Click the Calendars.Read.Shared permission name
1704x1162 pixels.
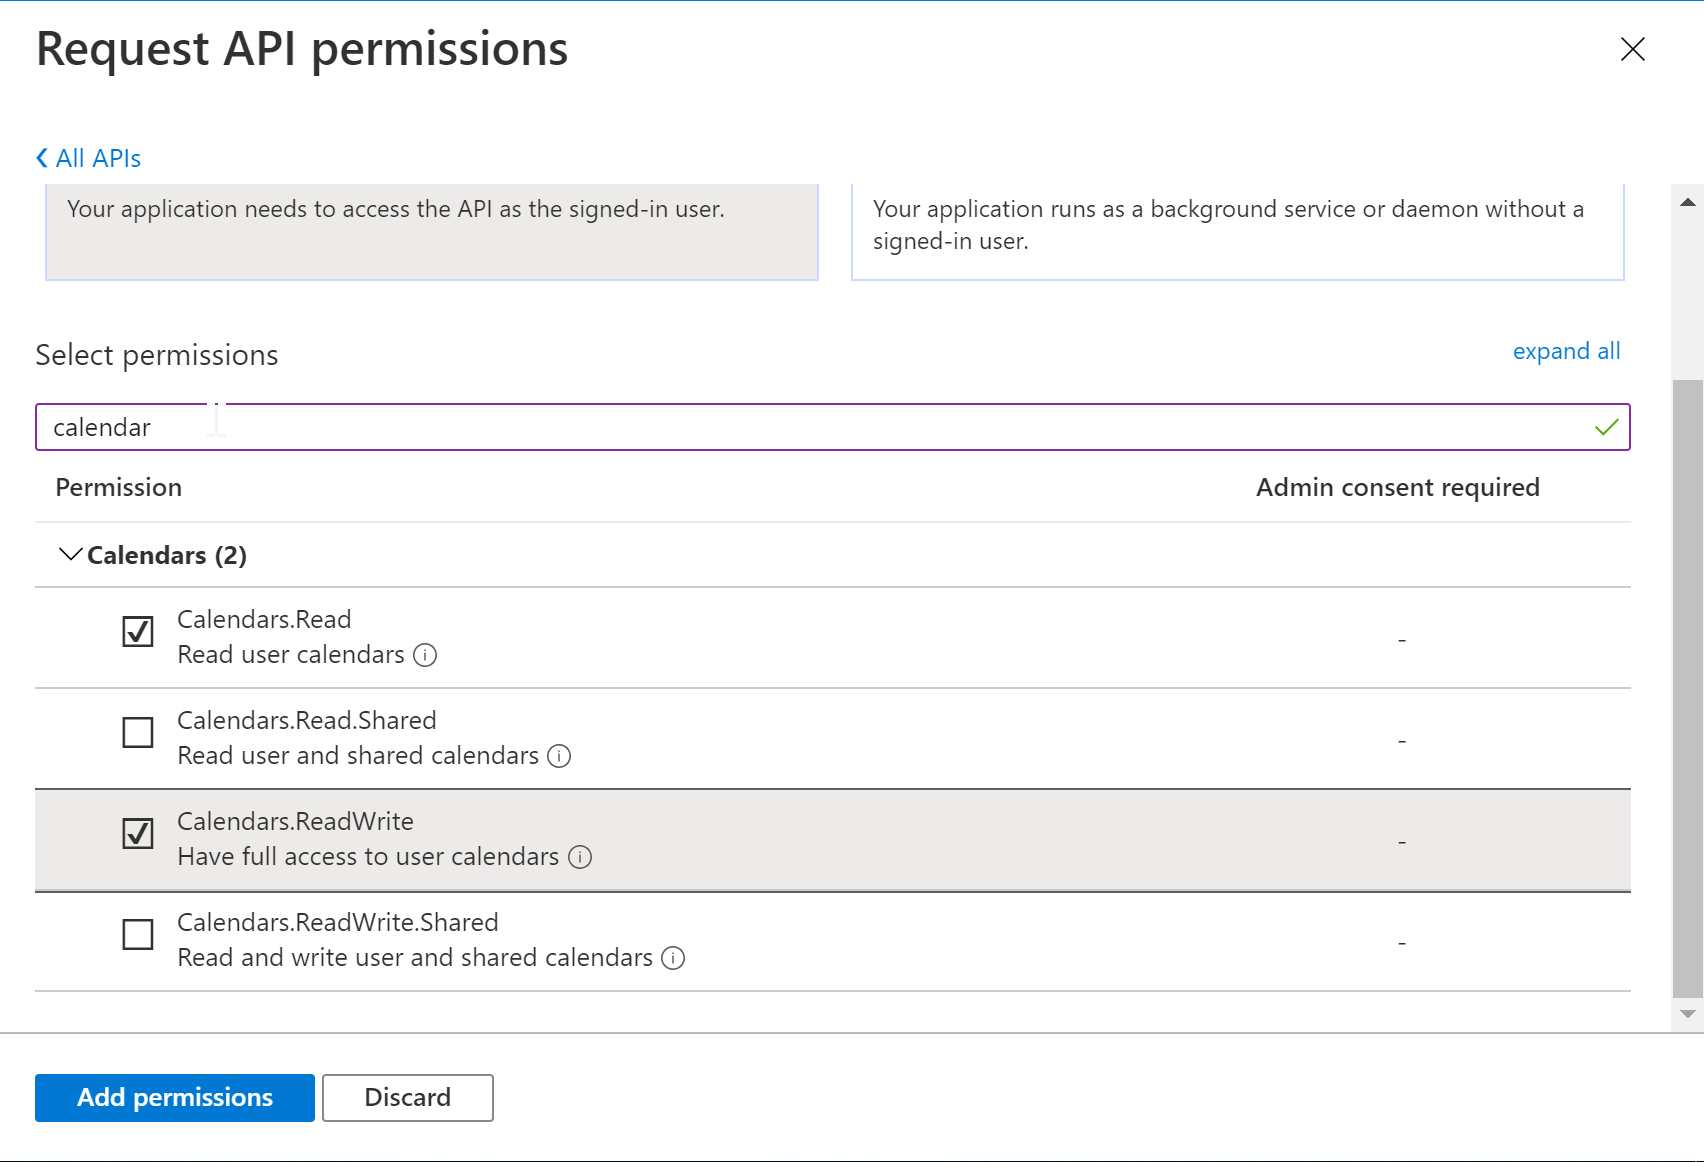(x=307, y=720)
